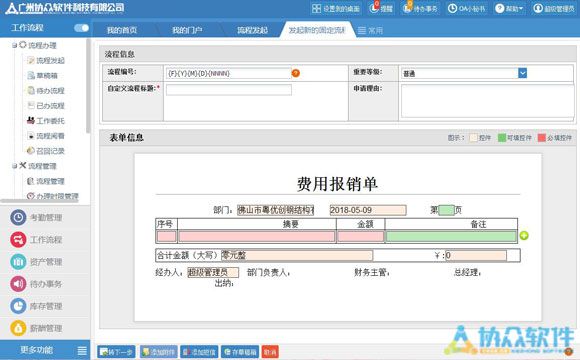Click the 资产管理 module icon

(x=18, y=262)
